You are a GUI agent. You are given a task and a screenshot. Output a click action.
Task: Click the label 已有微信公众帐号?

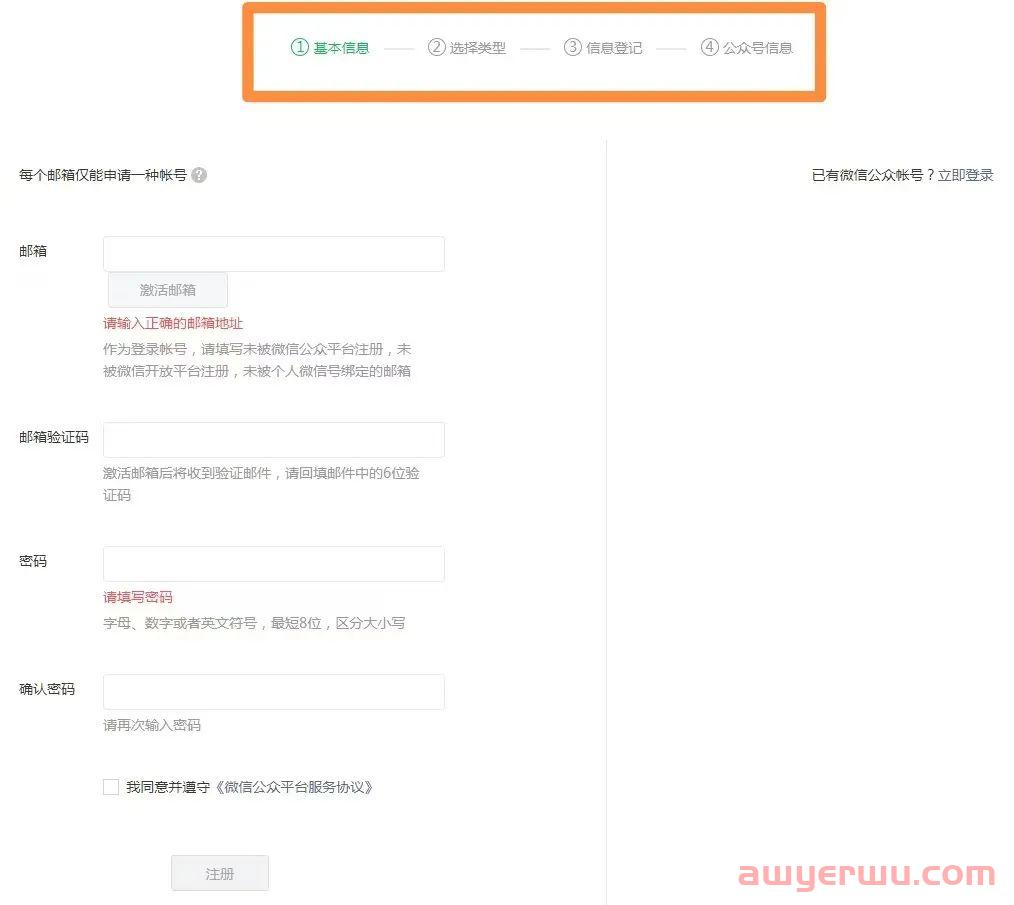[x=874, y=175]
